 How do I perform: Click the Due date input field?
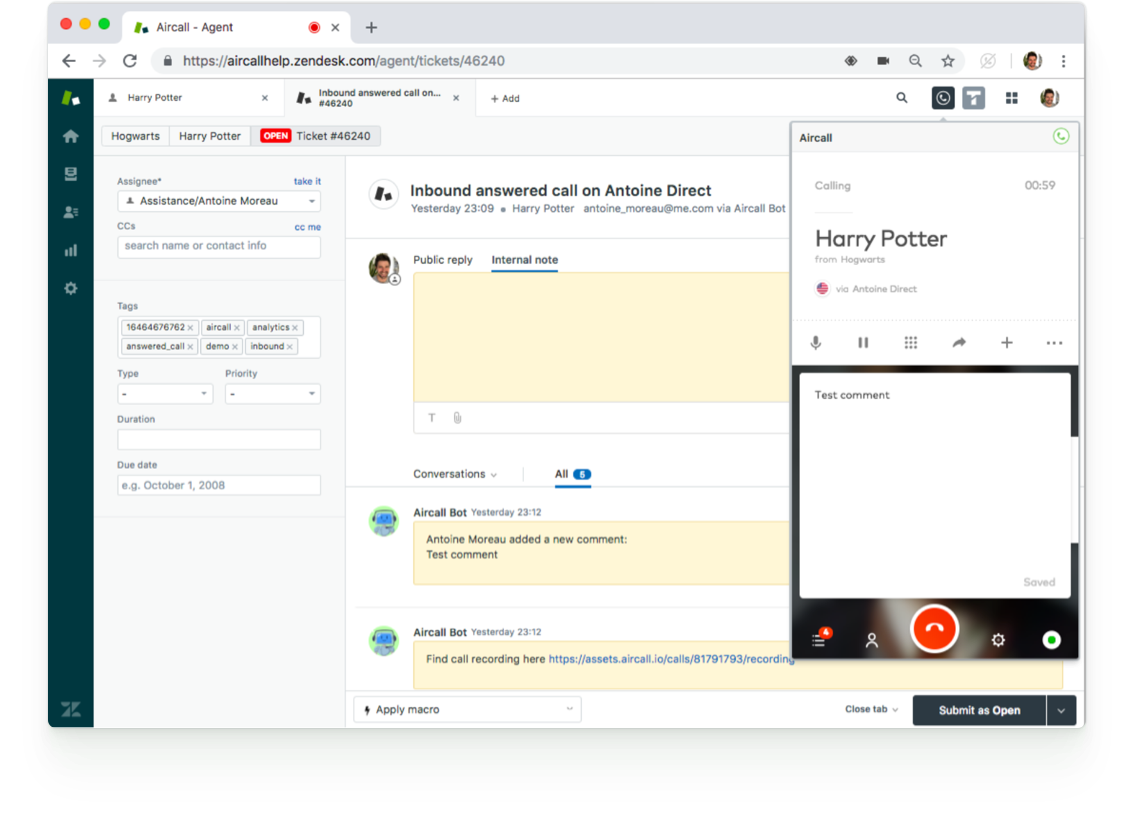point(218,485)
